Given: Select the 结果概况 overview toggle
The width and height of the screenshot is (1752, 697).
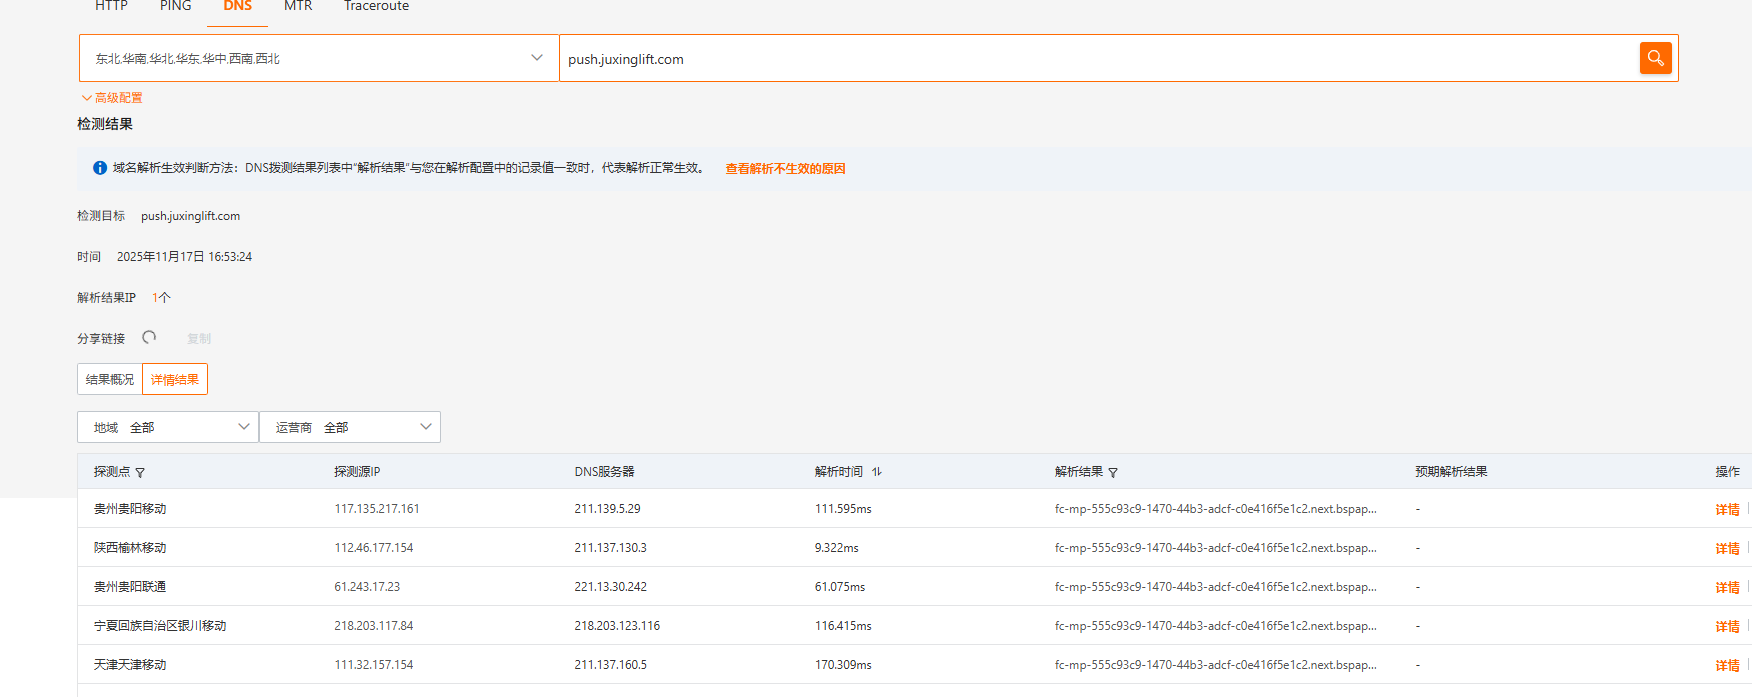Looking at the screenshot, I should [110, 379].
